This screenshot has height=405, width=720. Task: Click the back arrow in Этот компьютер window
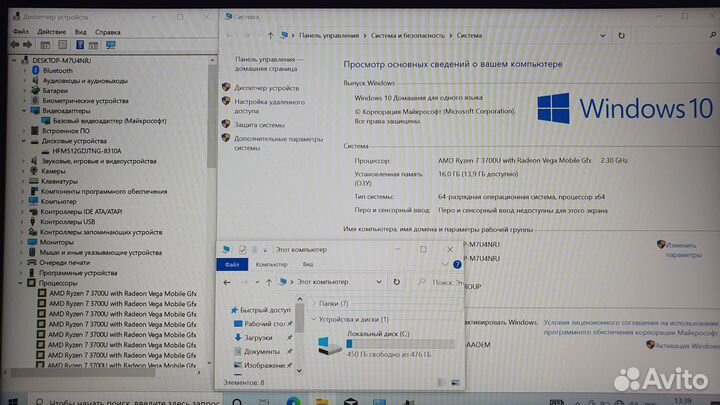[227, 282]
